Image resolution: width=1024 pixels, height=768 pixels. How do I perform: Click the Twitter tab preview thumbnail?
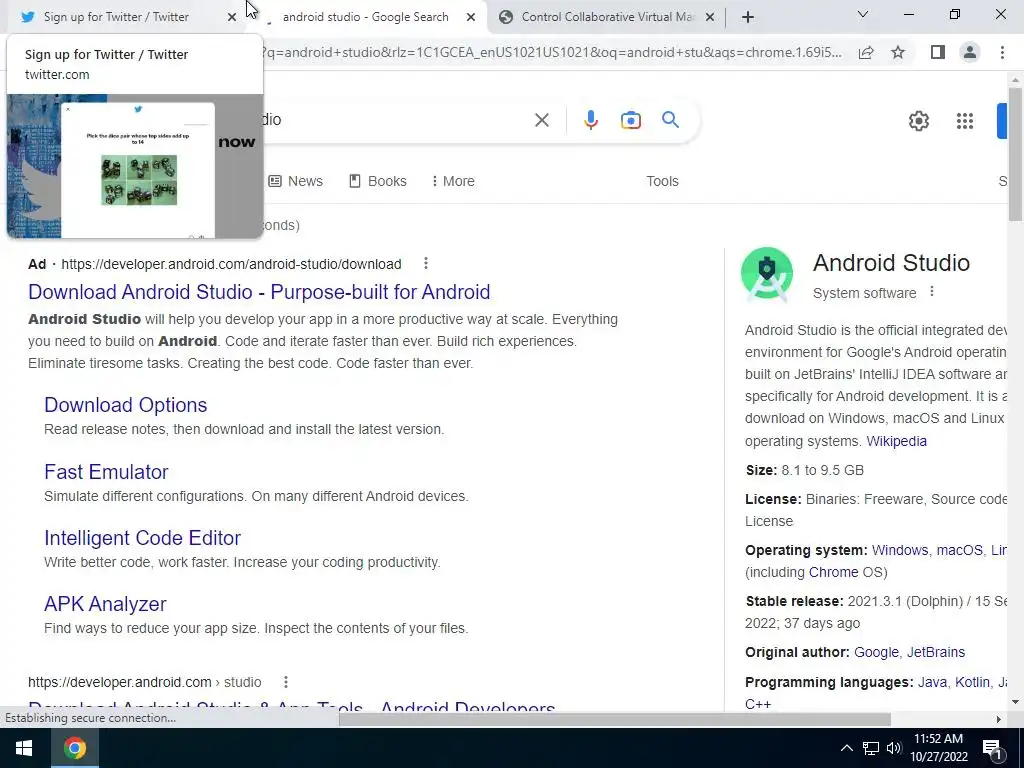tap(135, 166)
